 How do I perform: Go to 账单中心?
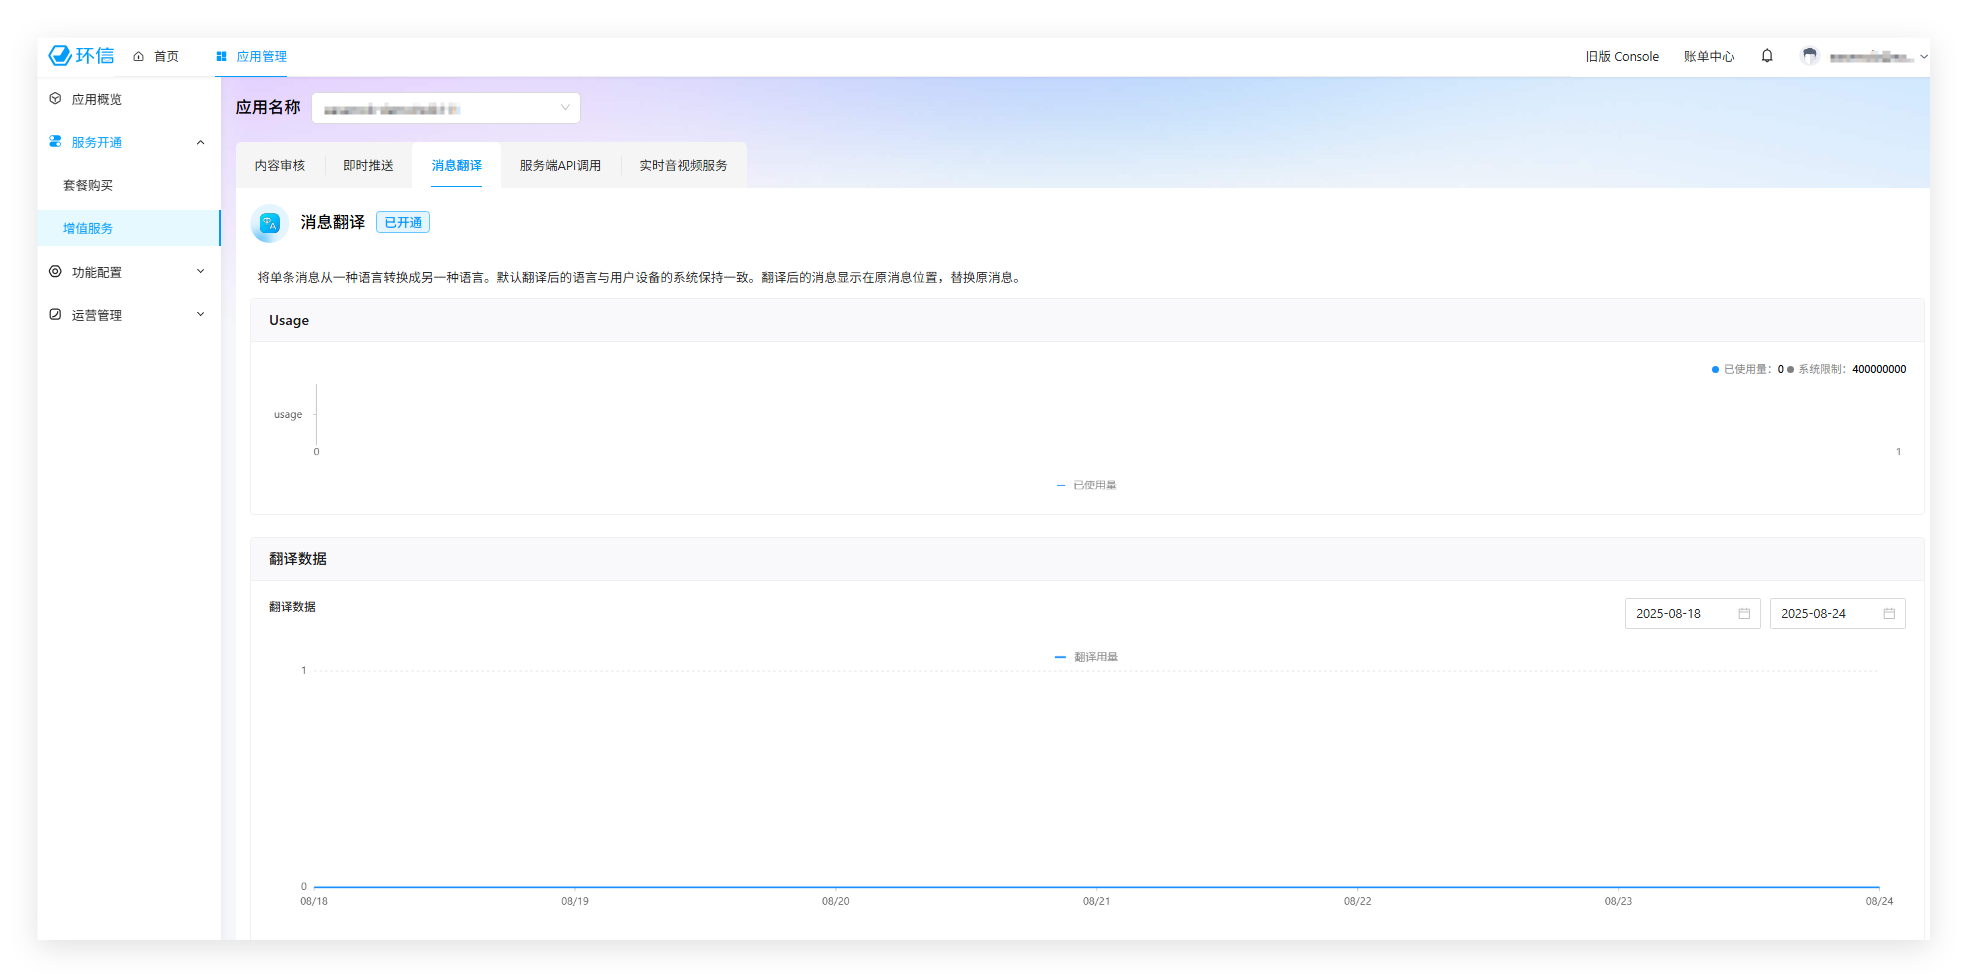click(x=1708, y=57)
